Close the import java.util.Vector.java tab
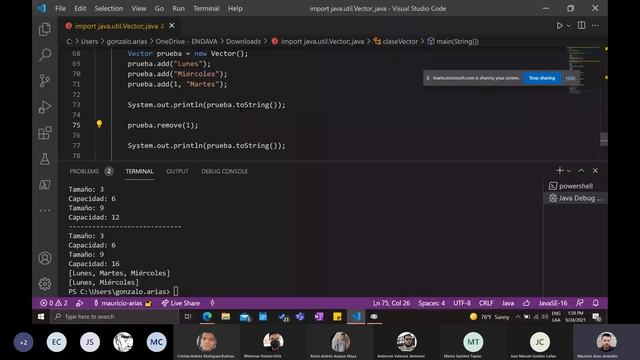This screenshot has height=360, width=640. (172, 26)
